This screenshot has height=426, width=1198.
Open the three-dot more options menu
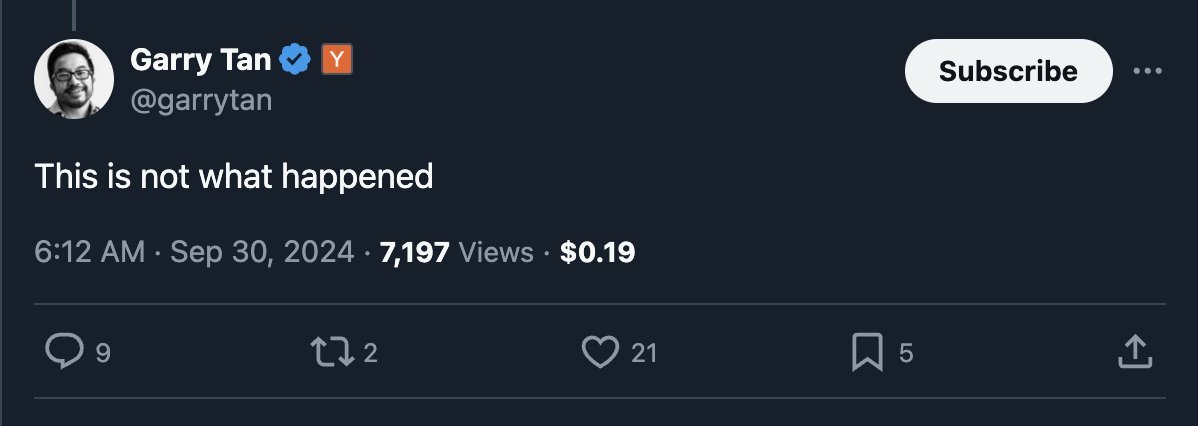(1148, 72)
